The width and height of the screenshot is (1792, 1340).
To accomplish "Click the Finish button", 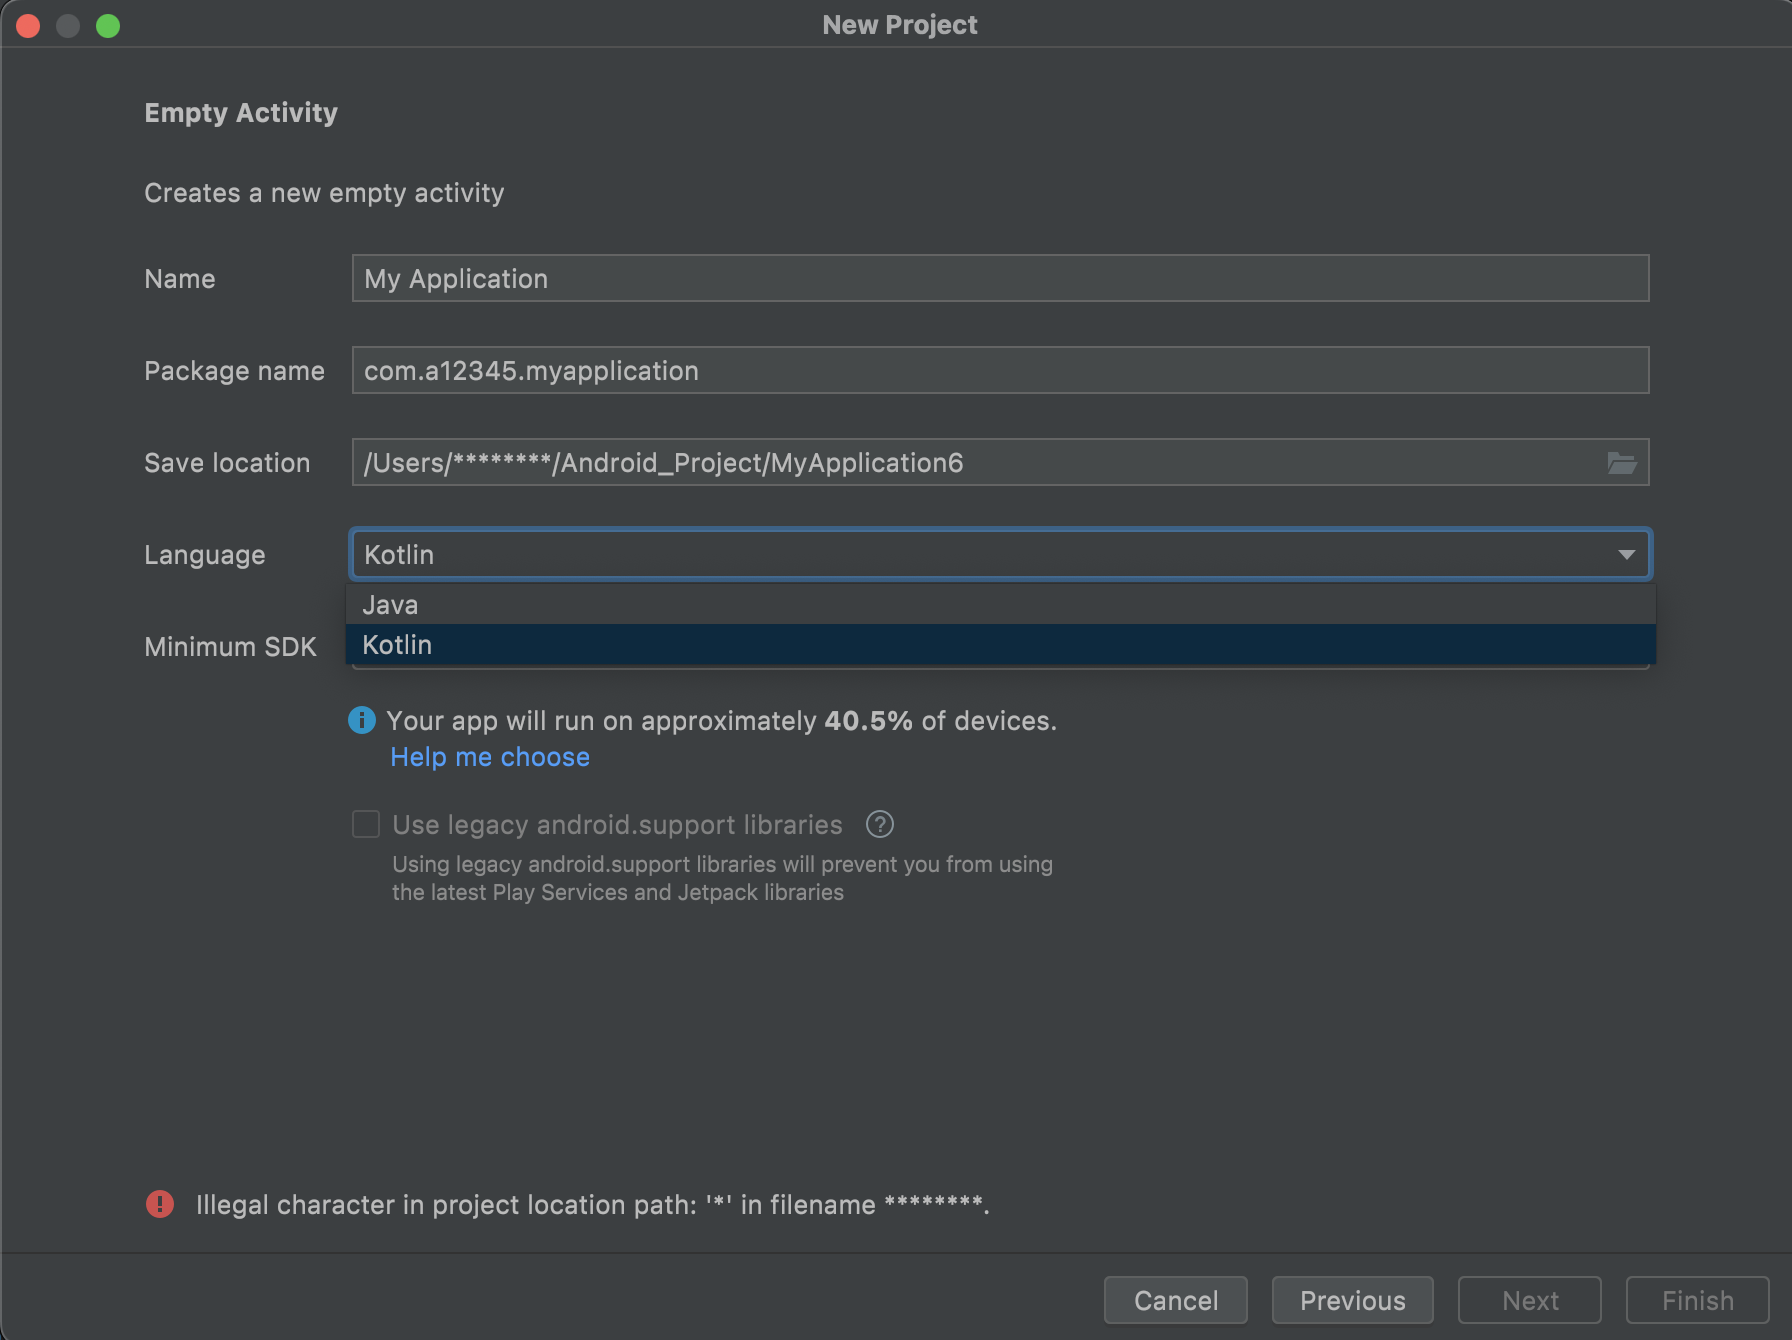I will point(1697,1300).
